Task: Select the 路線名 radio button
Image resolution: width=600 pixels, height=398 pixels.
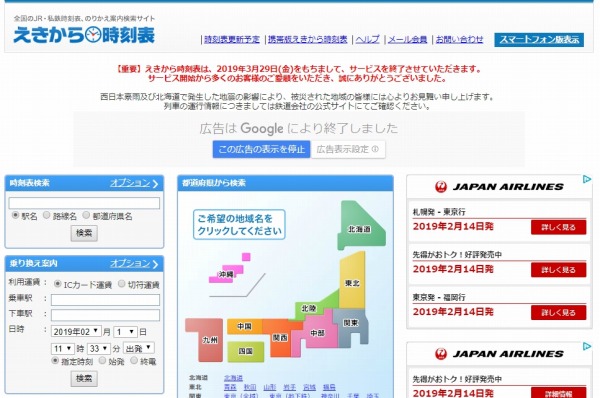Action: [47, 215]
